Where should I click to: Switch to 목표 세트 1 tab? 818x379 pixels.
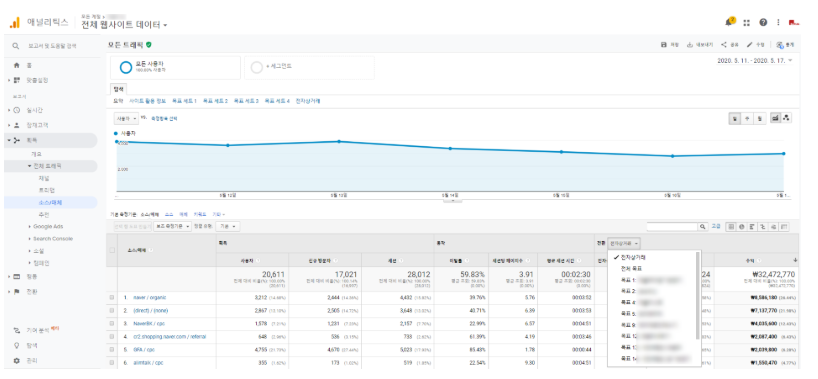point(184,101)
